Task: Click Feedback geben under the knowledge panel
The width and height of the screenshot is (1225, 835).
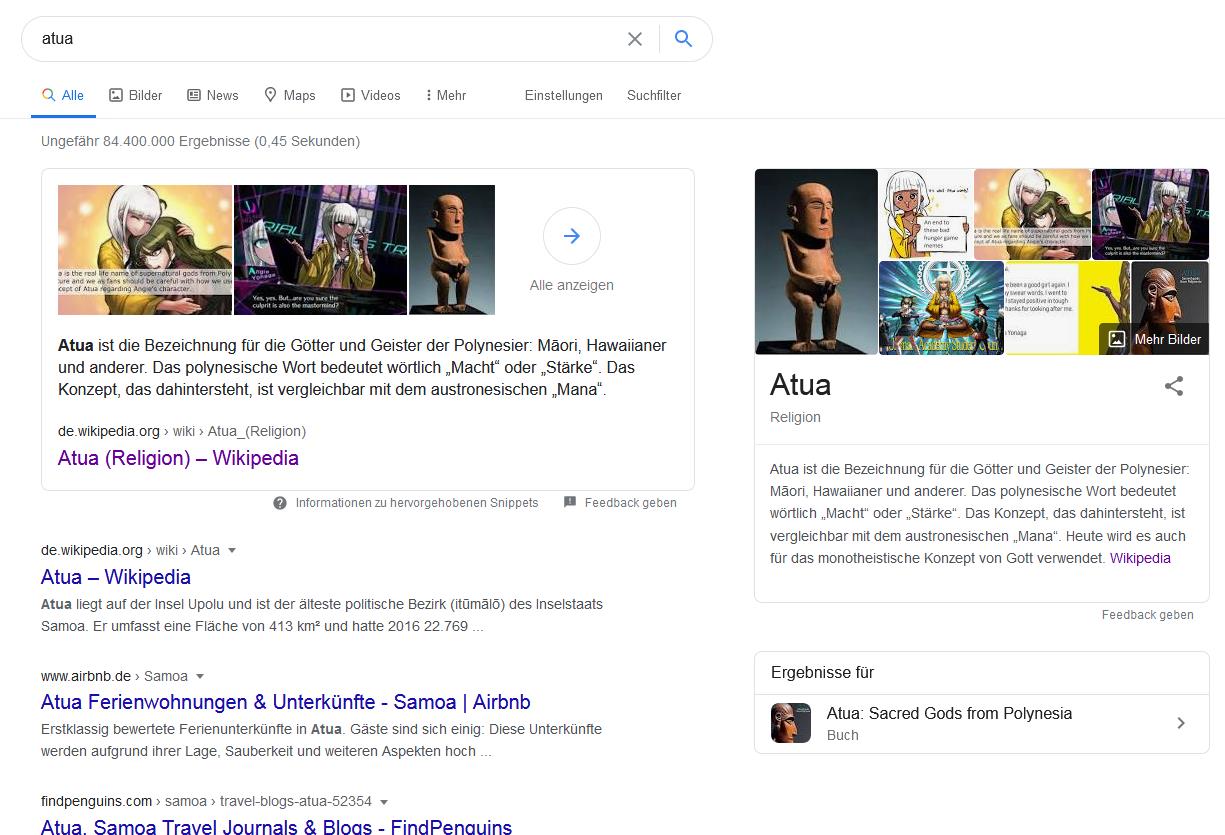Action: (1148, 615)
